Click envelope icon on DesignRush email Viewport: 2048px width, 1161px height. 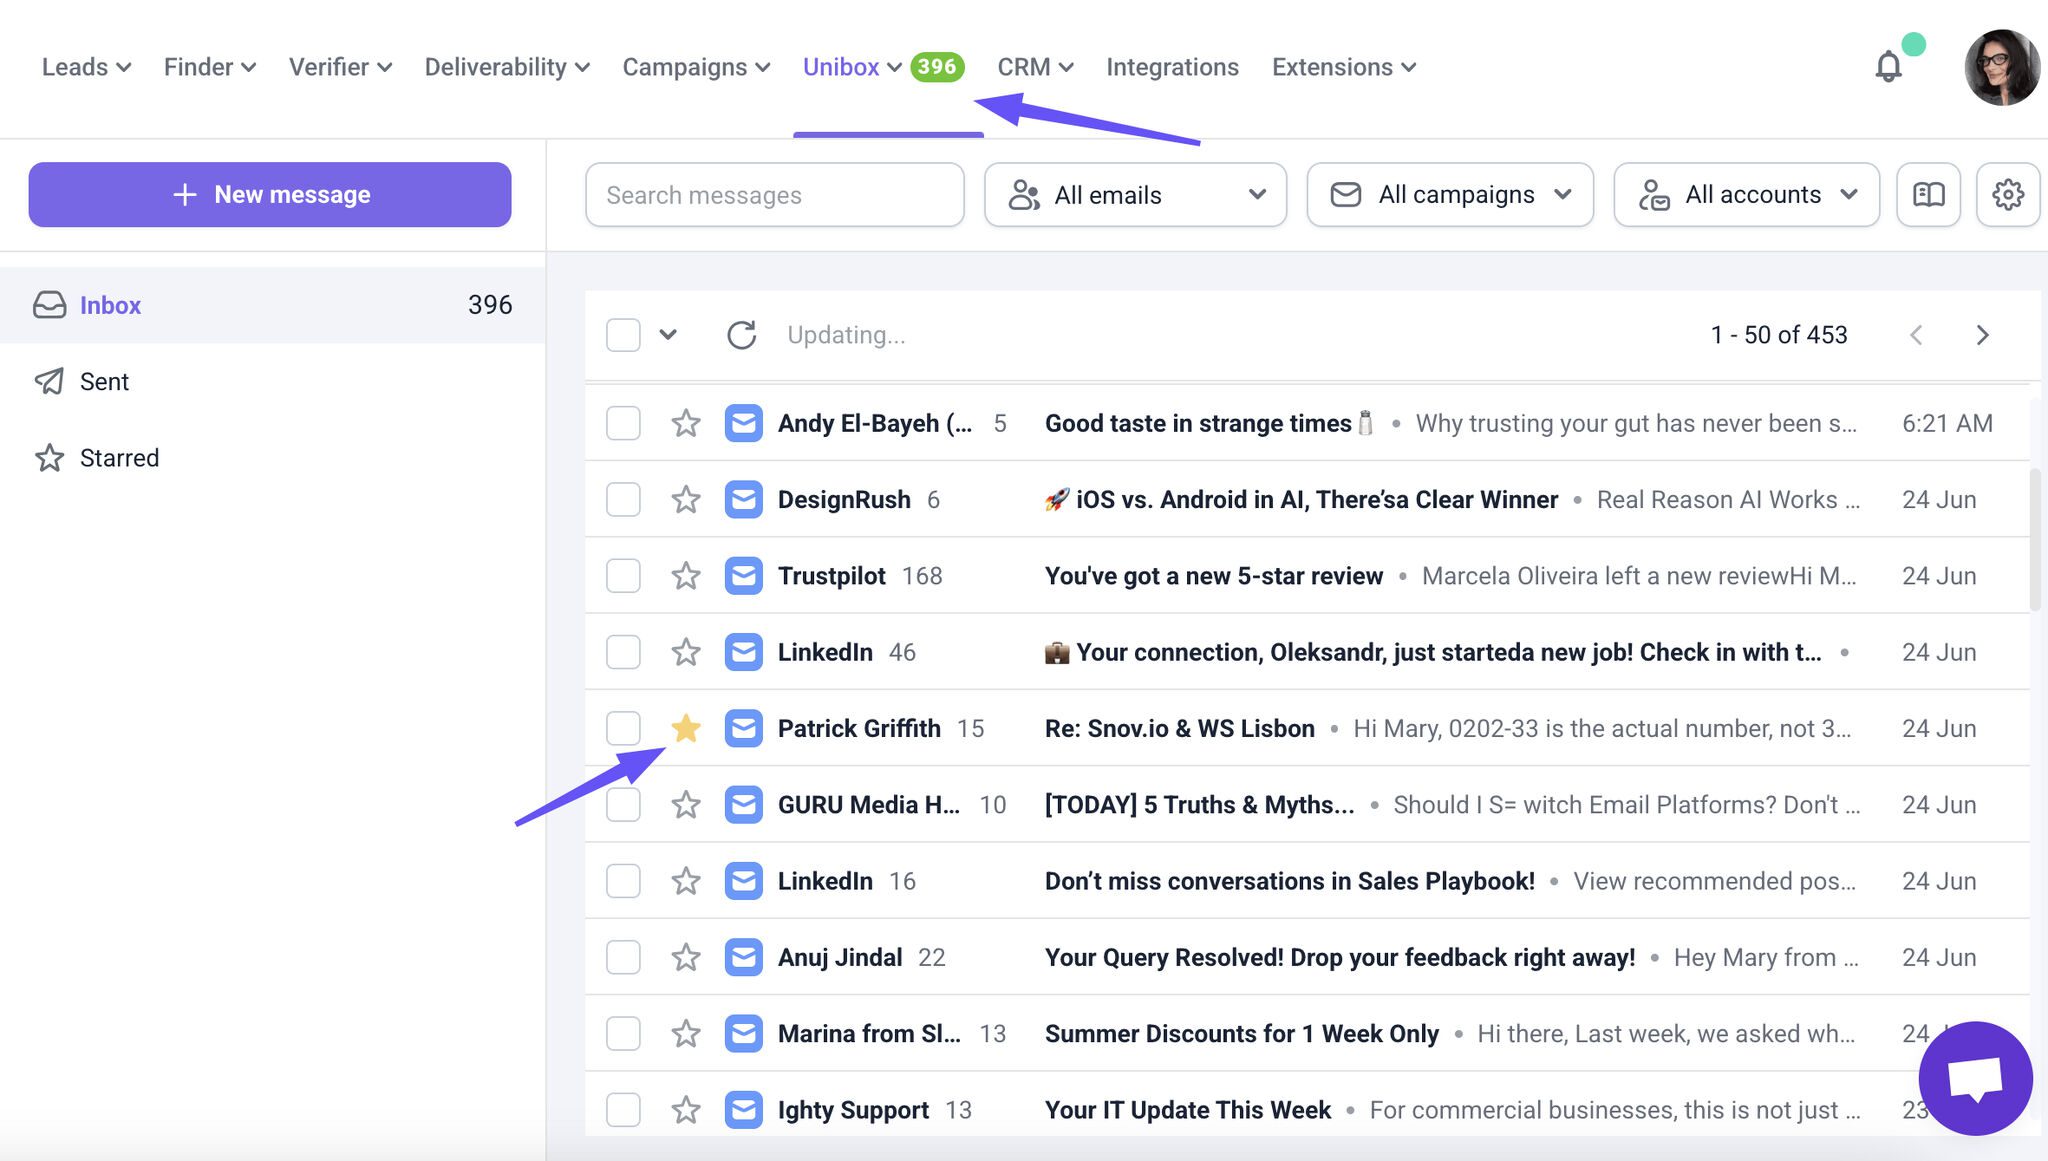743,499
